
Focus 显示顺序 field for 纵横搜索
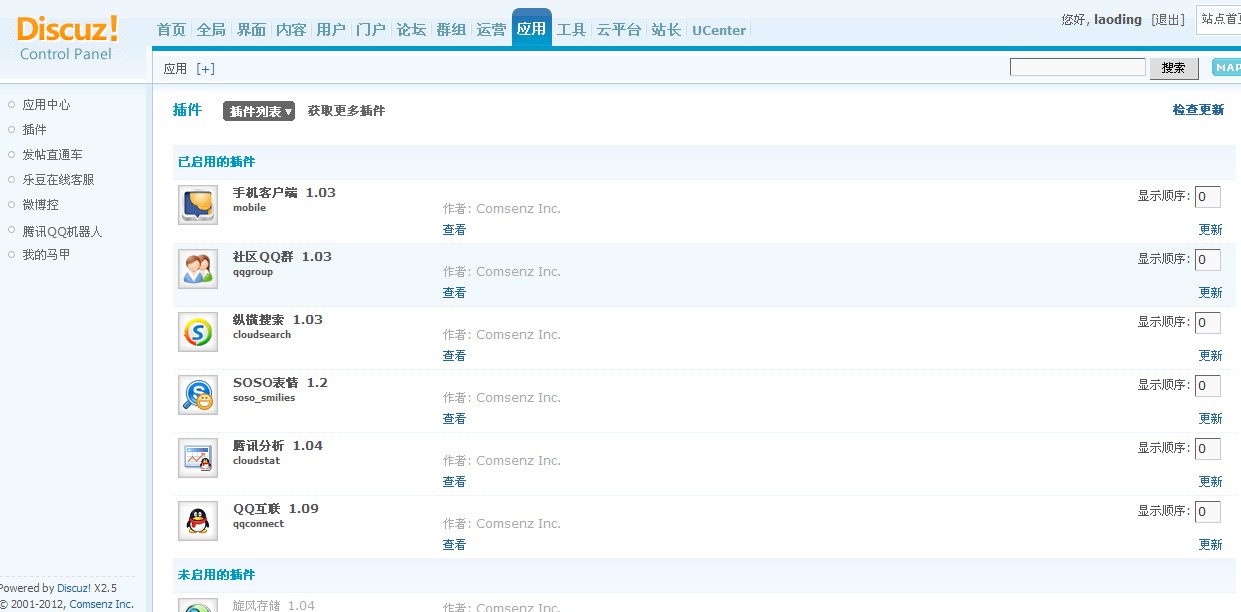pos(1208,323)
